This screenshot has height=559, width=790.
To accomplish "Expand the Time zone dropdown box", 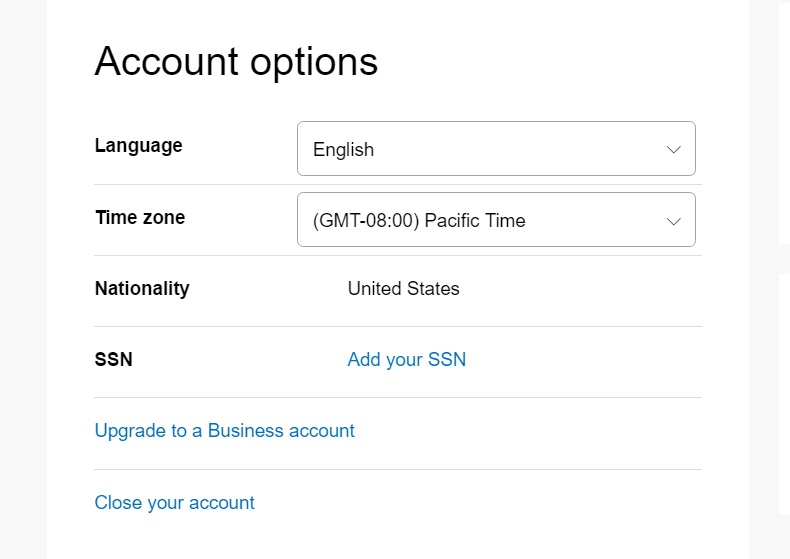I will point(496,220).
